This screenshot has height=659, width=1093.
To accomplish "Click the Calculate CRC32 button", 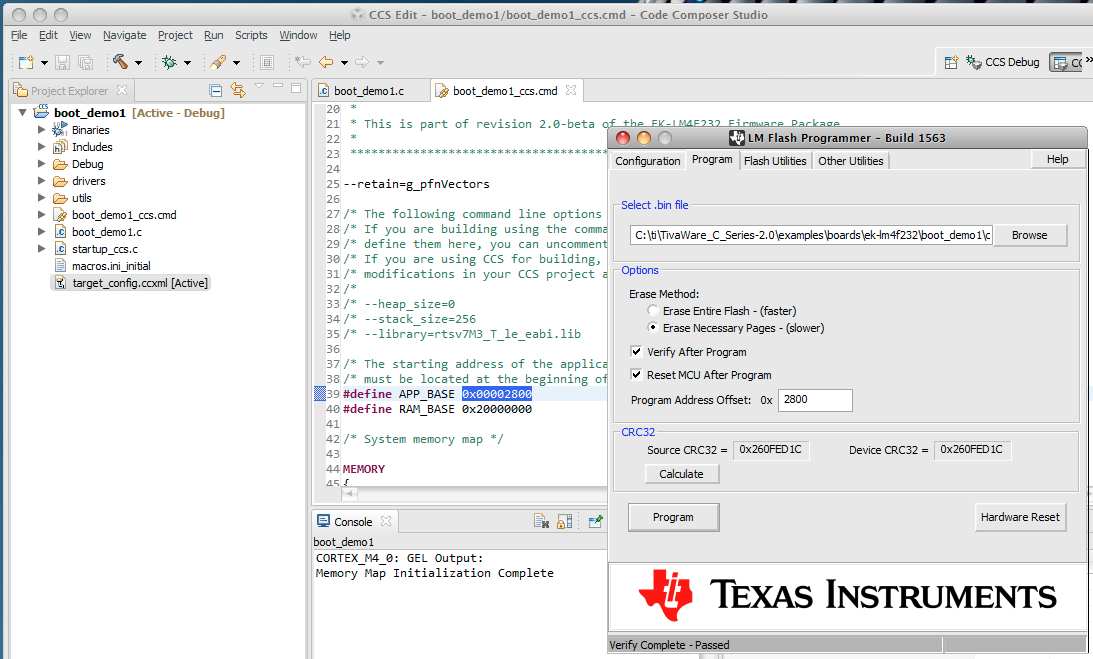I will (681, 474).
